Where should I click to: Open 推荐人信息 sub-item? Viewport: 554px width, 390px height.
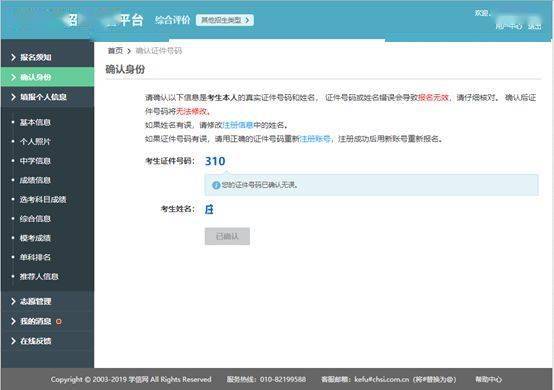point(39,276)
